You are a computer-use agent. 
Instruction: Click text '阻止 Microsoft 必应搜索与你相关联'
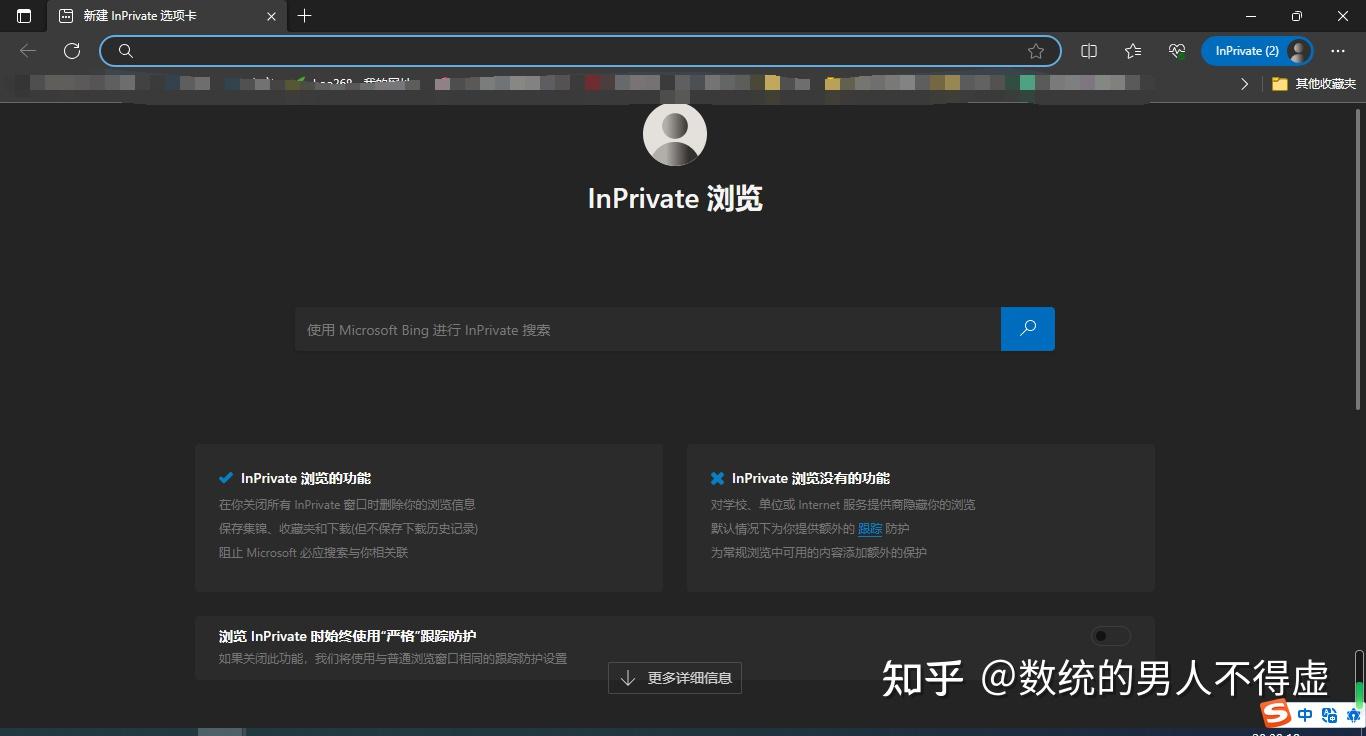(314, 552)
